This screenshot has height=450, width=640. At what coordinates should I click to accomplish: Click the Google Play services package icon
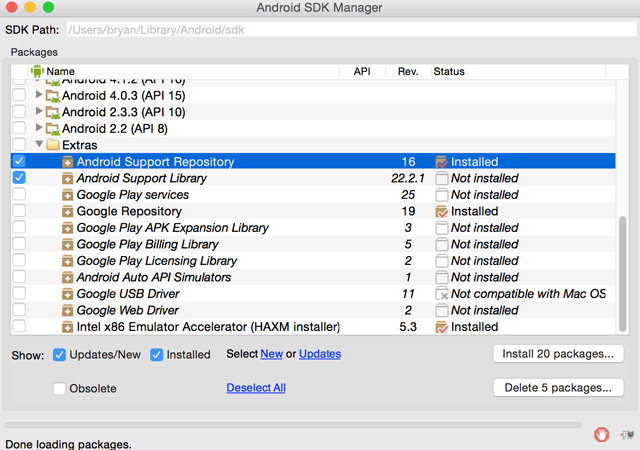click(x=67, y=195)
